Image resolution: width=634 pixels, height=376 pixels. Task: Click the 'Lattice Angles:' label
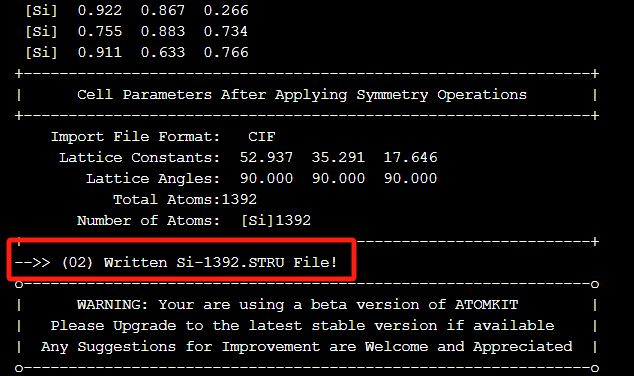pos(153,179)
